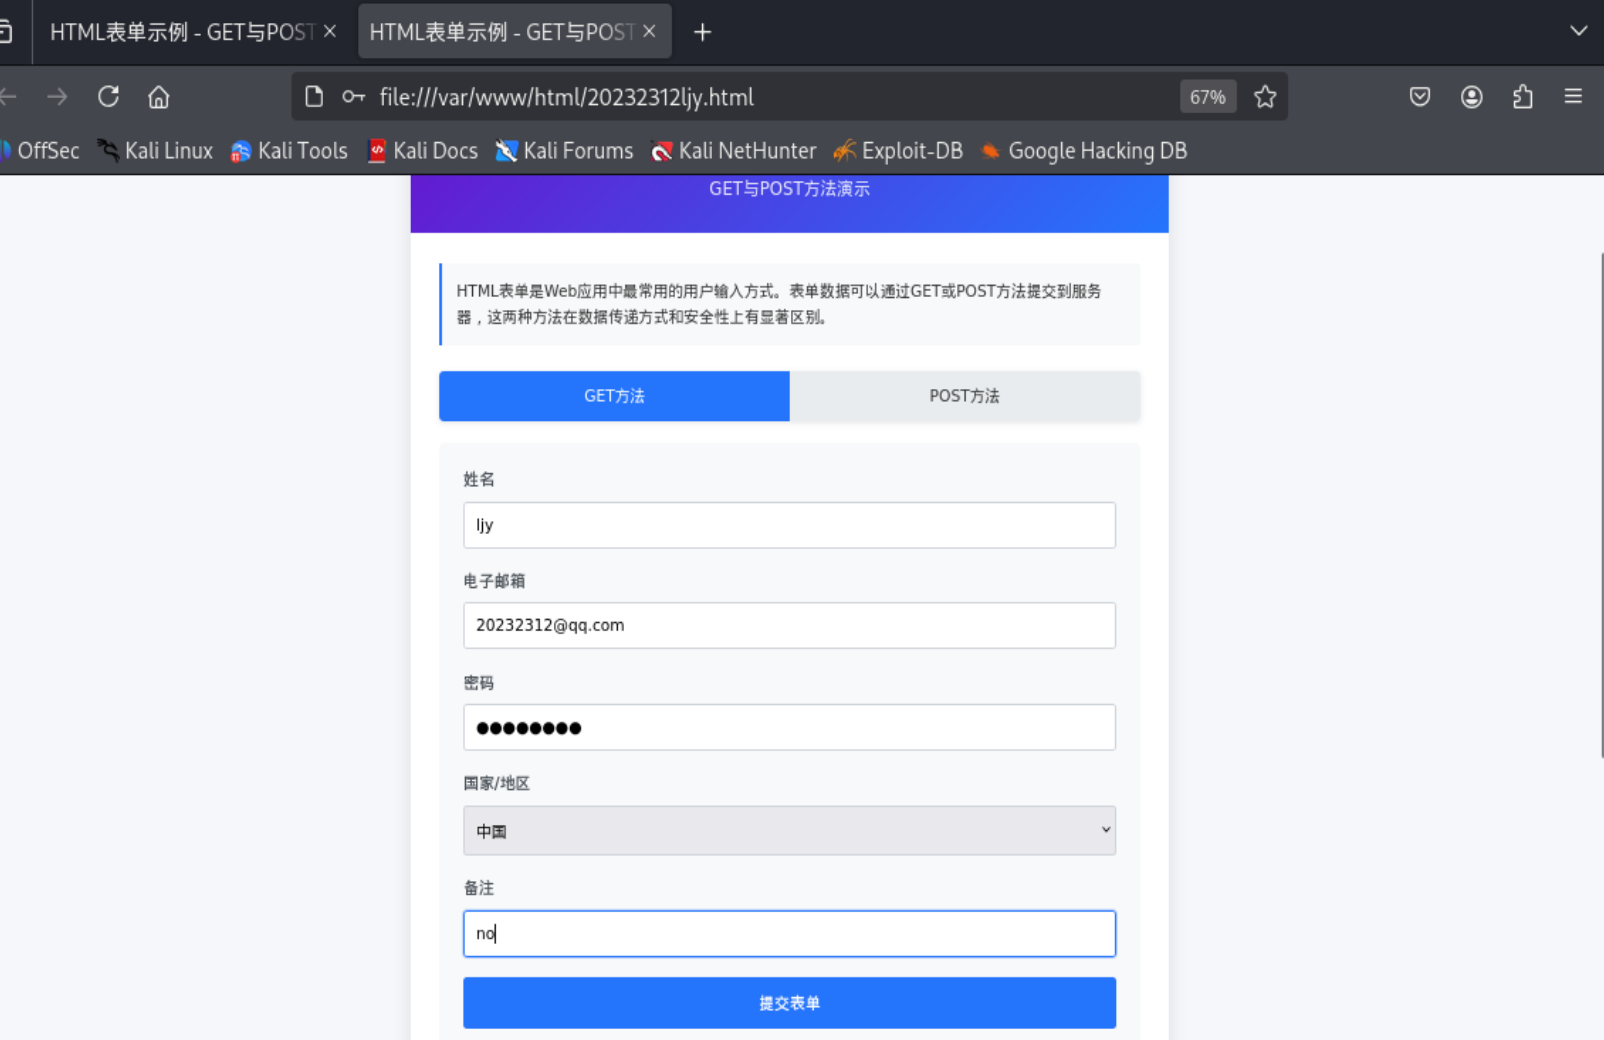
Task: Switch to the POST方法 tab
Action: click(965, 396)
